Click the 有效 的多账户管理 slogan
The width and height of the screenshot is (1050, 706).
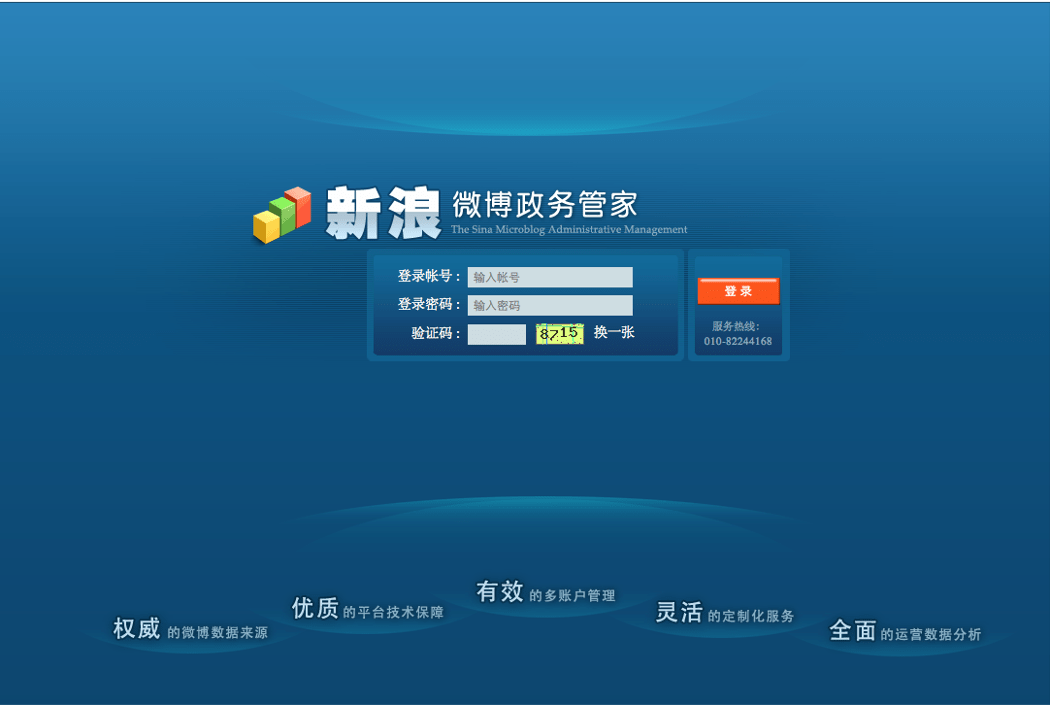pos(546,592)
